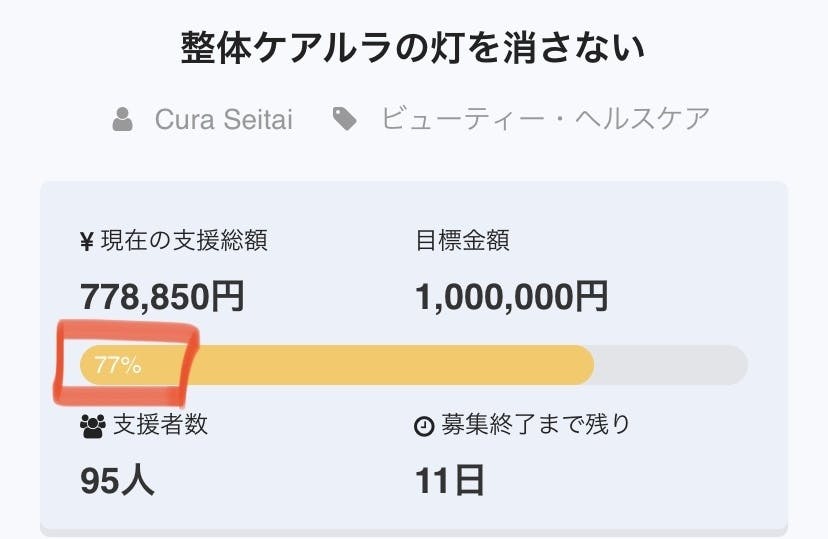Click the 11日 remaining days value
Viewport: 828px width, 539px height.
450,481
